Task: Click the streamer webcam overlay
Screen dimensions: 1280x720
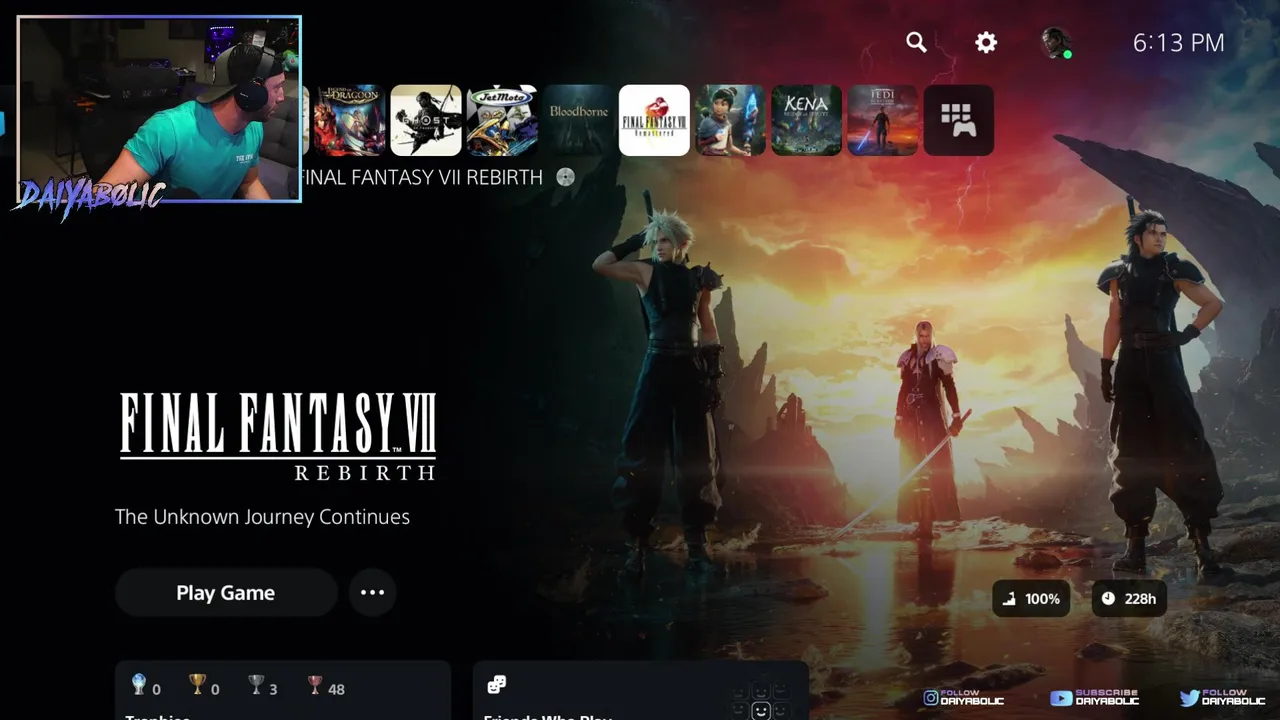Action: click(159, 109)
